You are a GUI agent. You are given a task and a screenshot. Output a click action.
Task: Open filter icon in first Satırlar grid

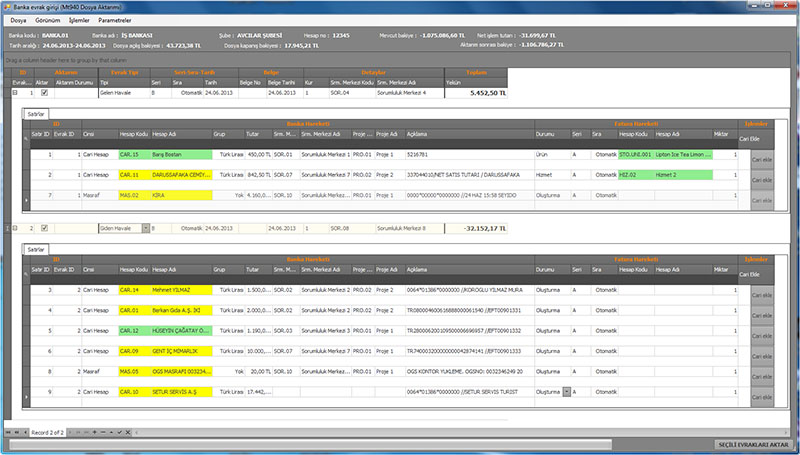point(26,138)
